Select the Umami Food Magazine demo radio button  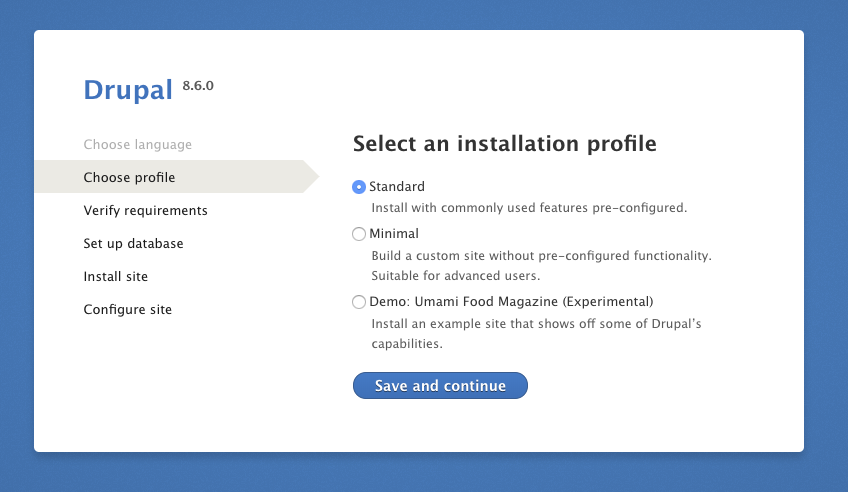(x=359, y=302)
